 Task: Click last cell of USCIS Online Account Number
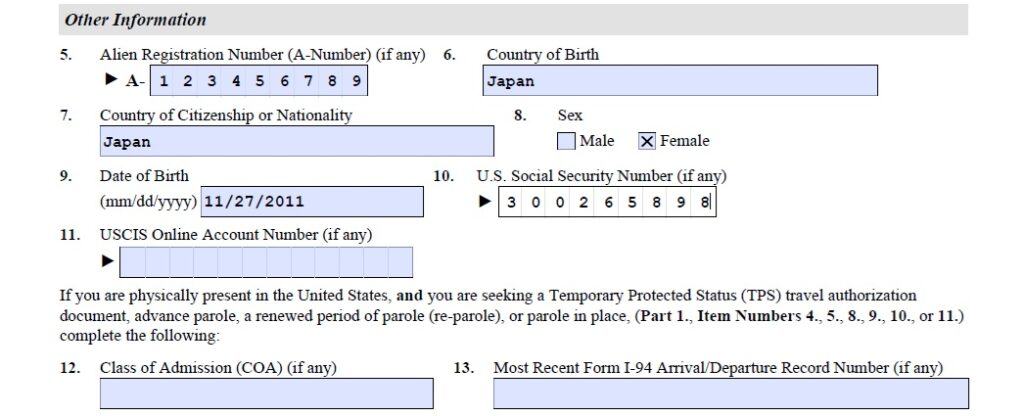click(x=400, y=262)
